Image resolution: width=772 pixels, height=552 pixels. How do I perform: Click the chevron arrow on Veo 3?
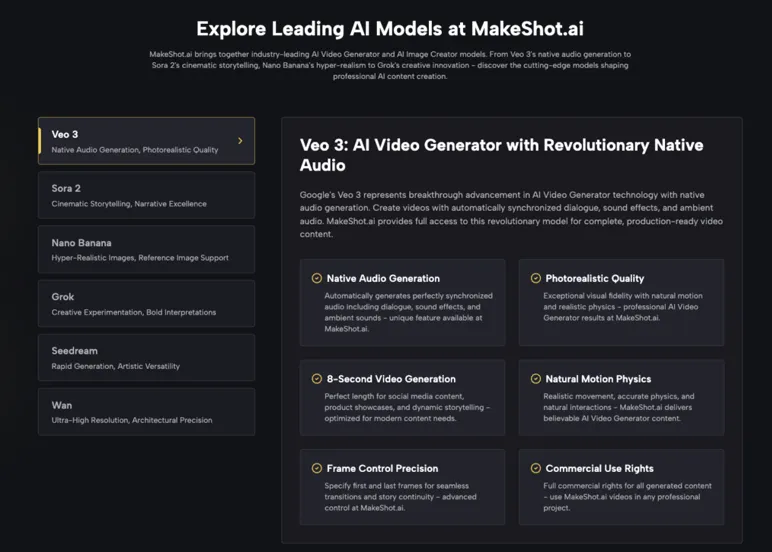coord(240,141)
